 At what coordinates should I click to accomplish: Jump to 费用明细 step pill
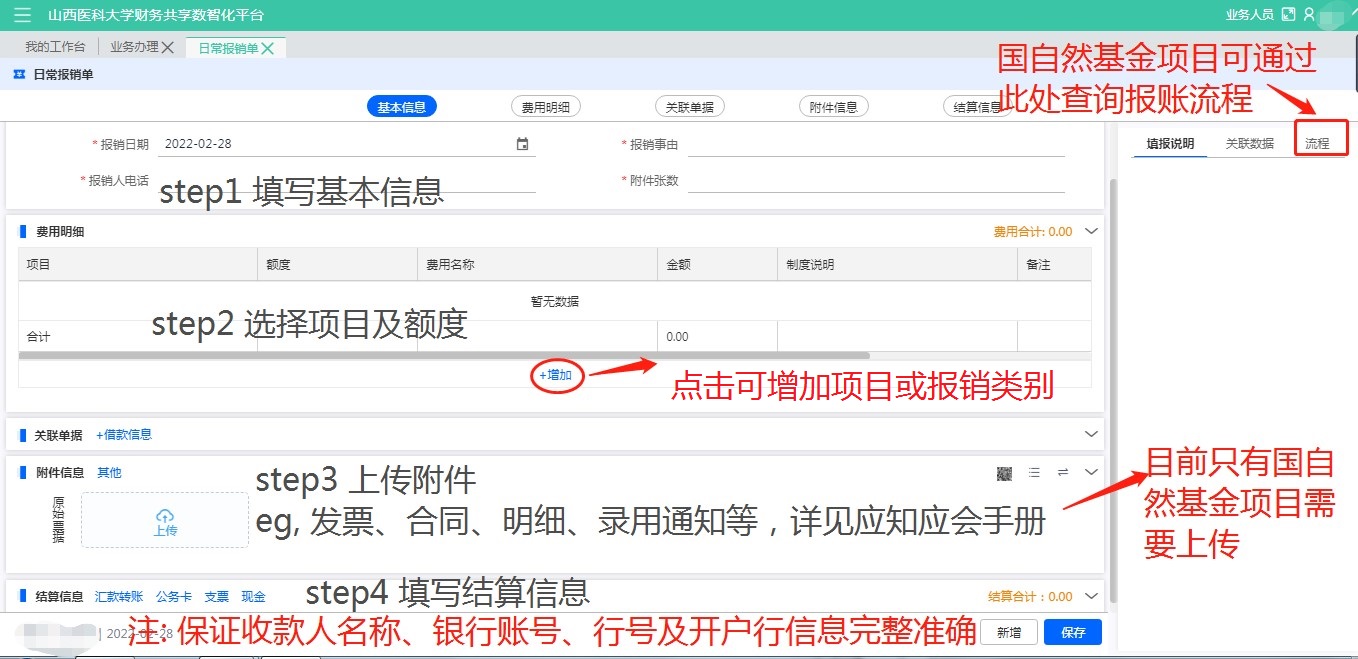pos(545,107)
